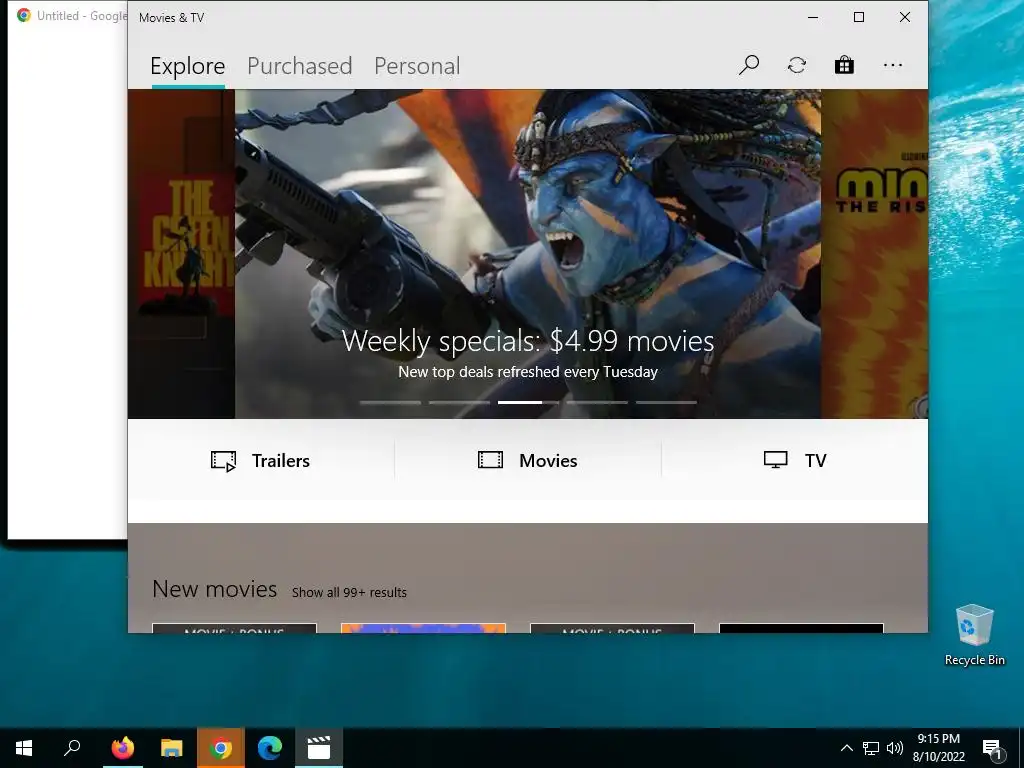Switch to the Personal tab
Viewport: 1024px width, 768px height.
point(417,66)
